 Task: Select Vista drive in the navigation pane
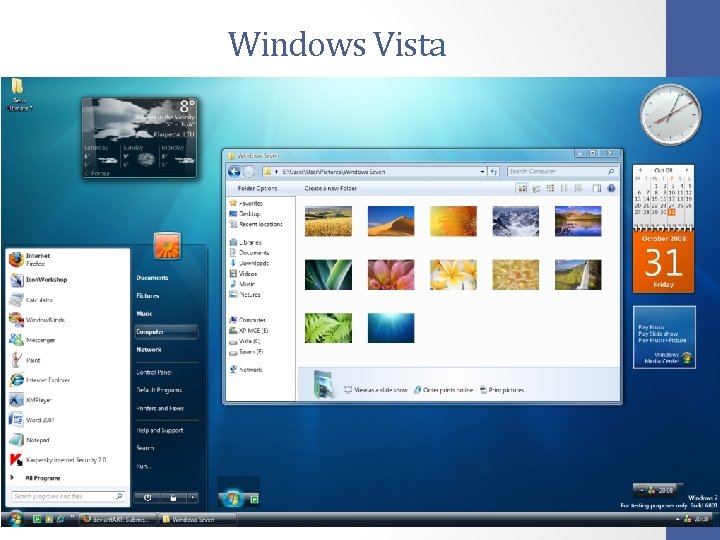[245, 341]
